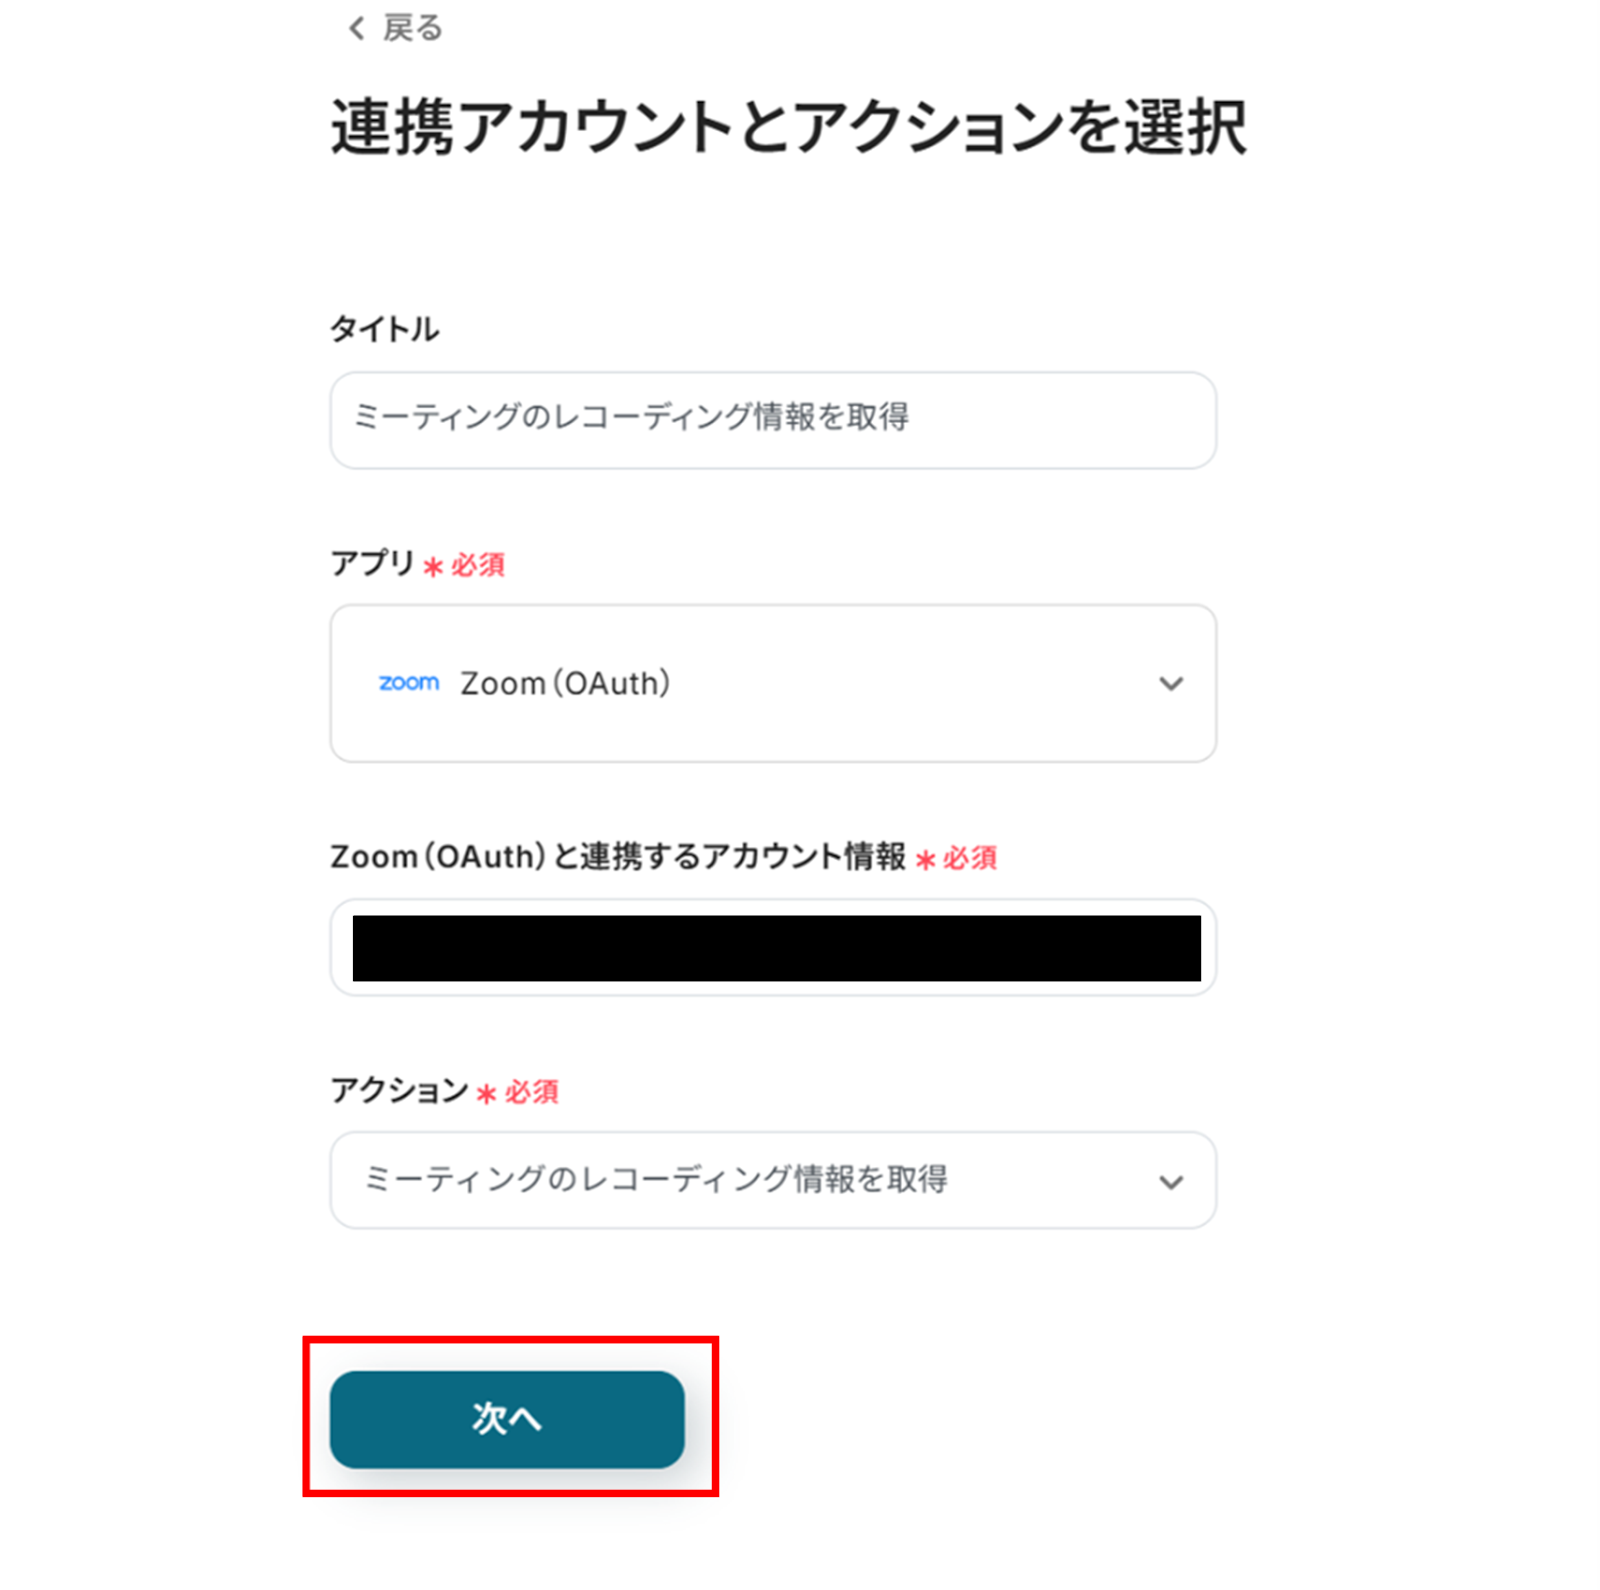
Task: Select the redacted Zoom account information field
Action: [776, 947]
